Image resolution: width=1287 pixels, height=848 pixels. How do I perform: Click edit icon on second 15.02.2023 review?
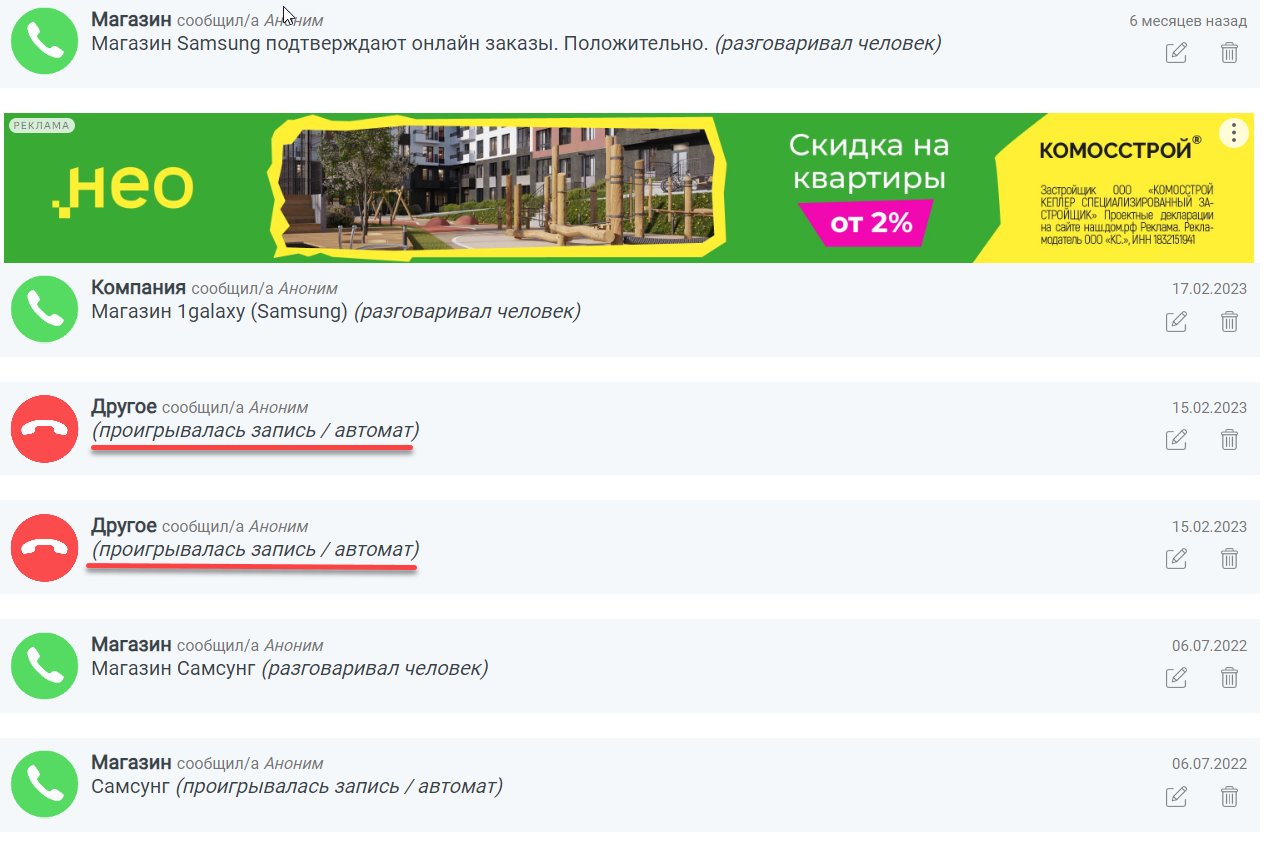(x=1177, y=559)
